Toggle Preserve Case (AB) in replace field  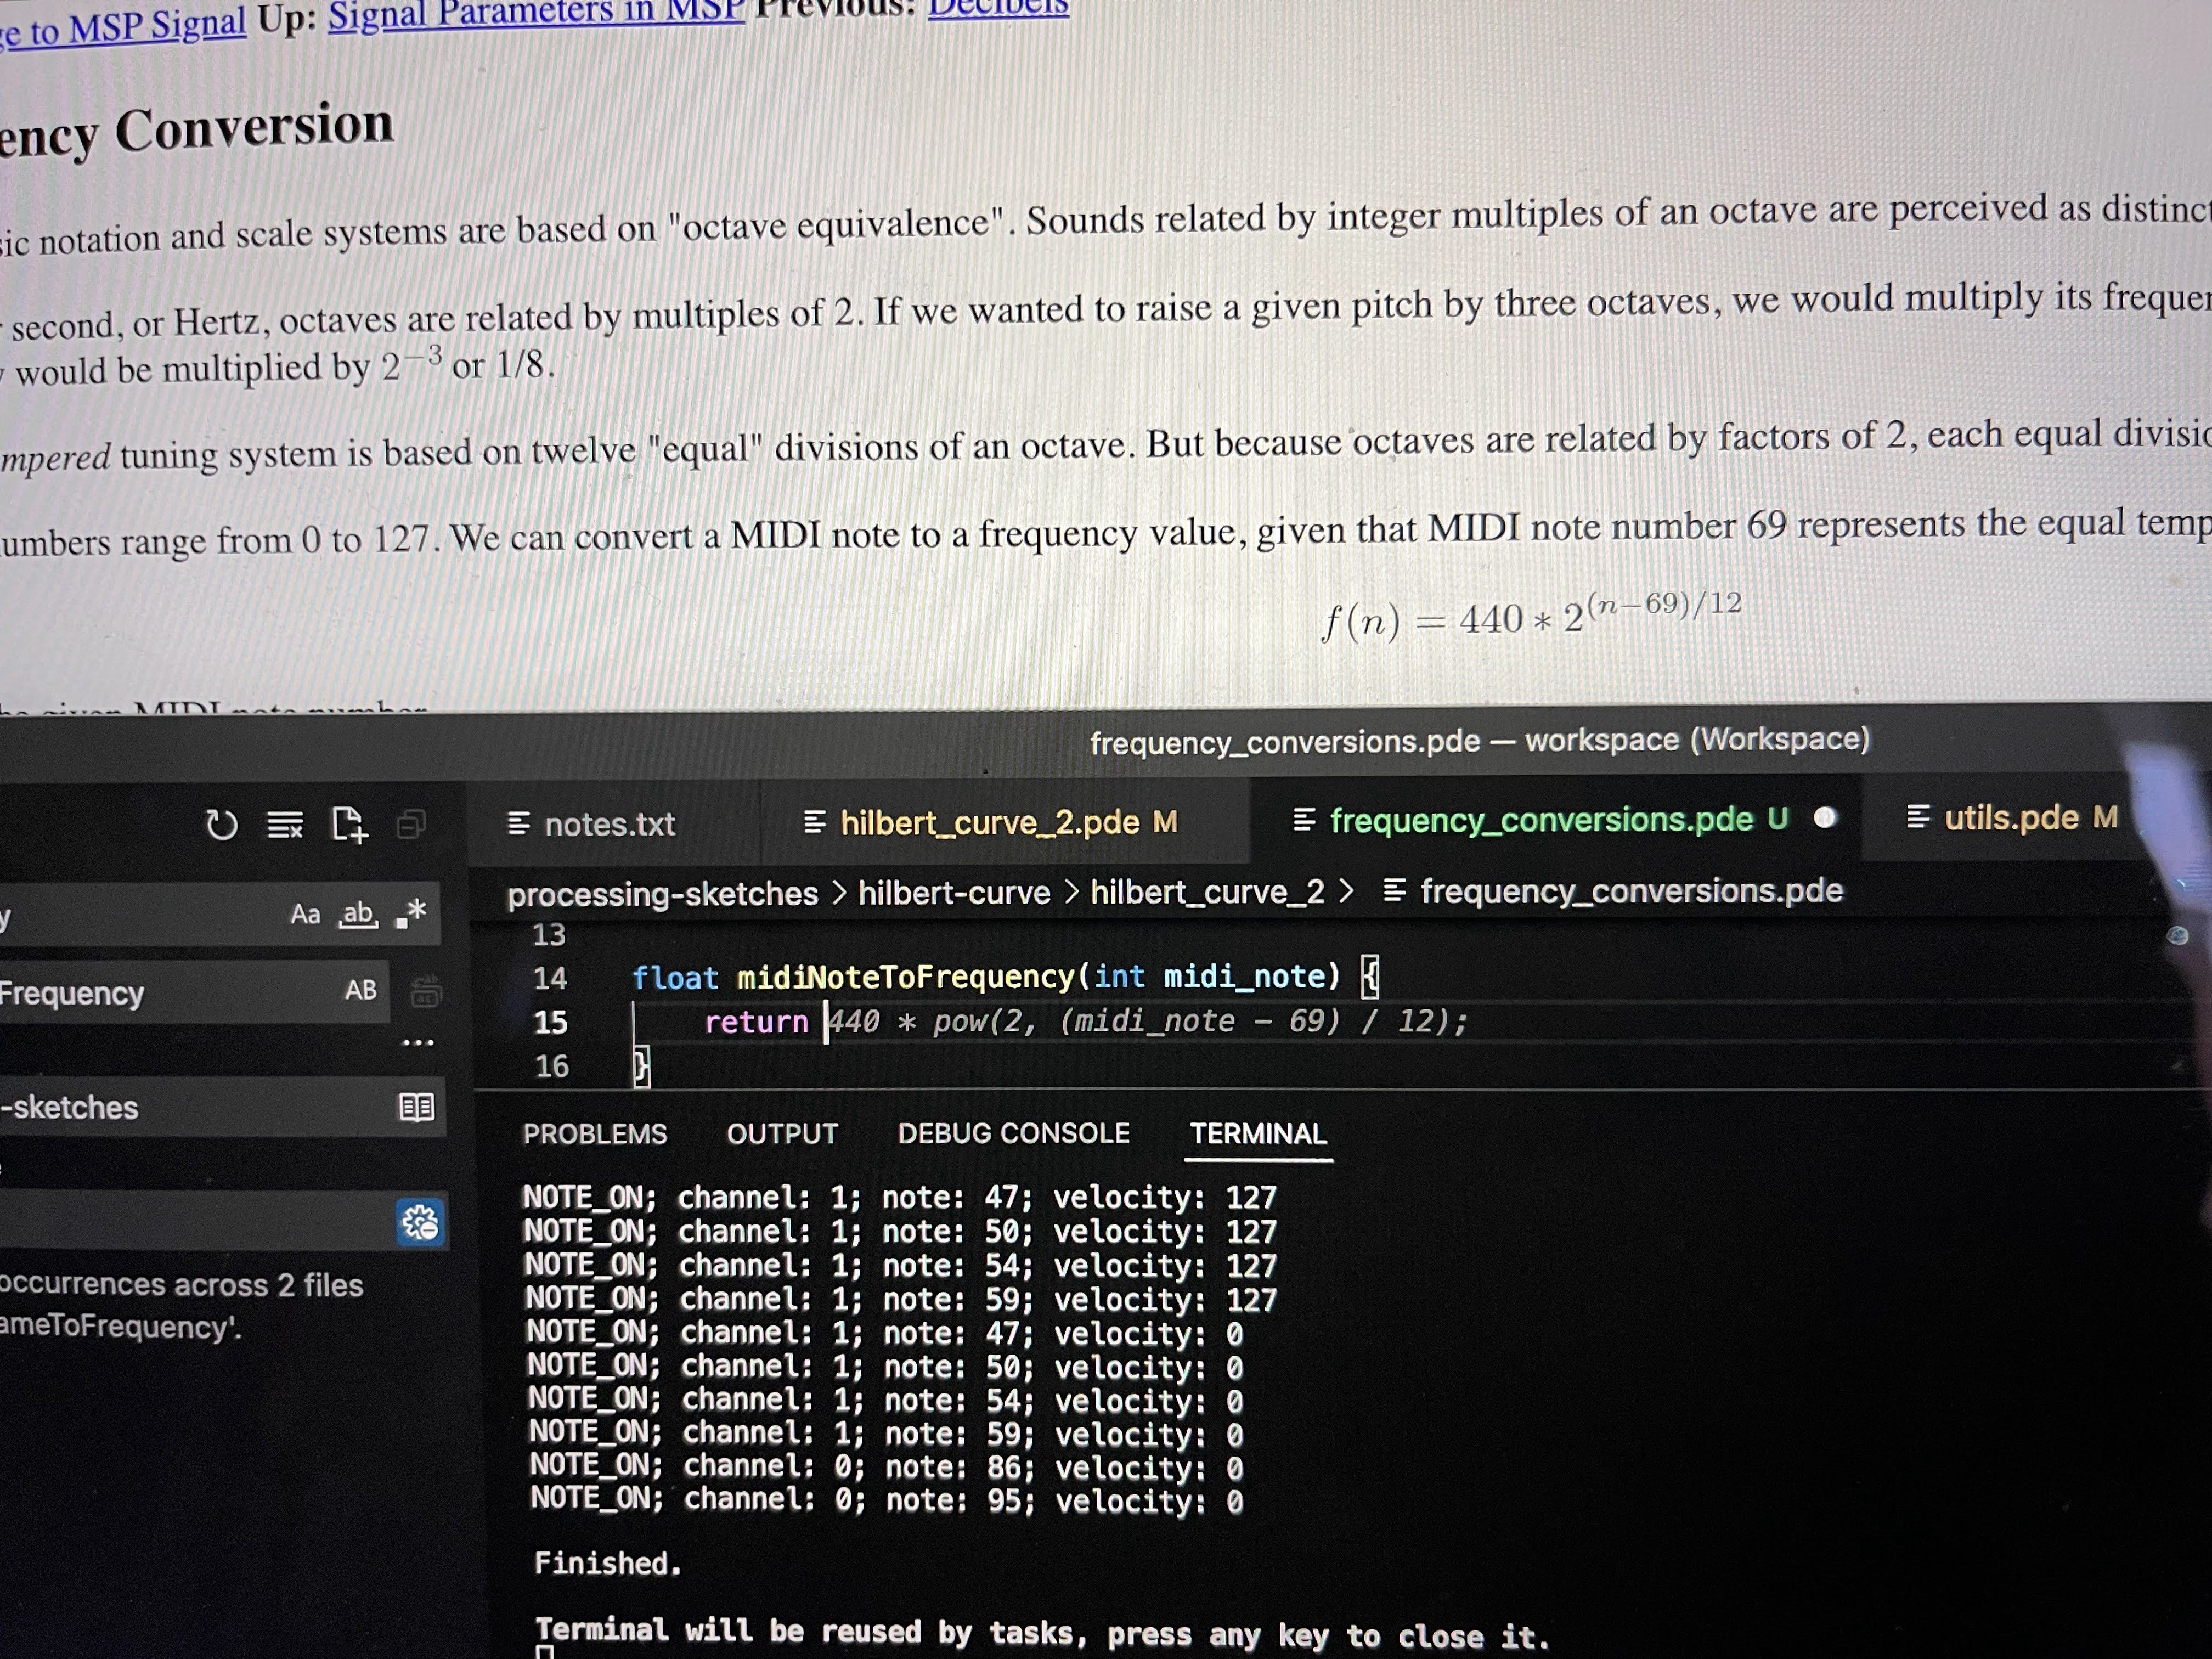tap(361, 990)
